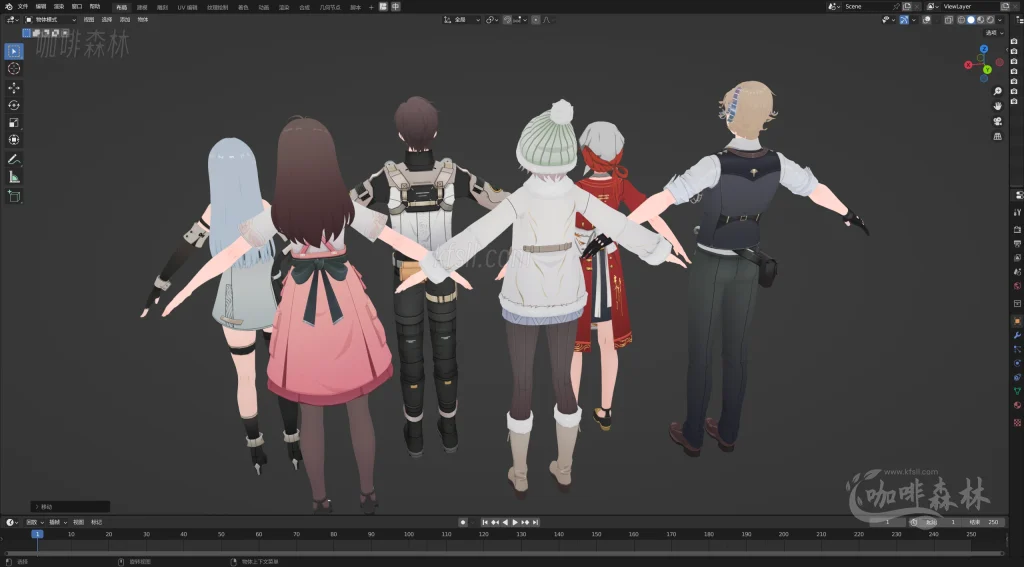Click the zoom magnifier viewport navigation icon
The height and width of the screenshot is (567, 1024).
[x=997, y=91]
